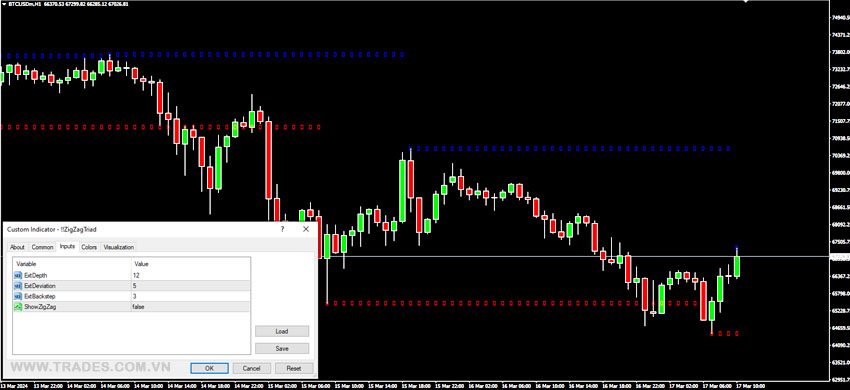The width and height of the screenshot is (850, 390).
Task: Click the help question mark icon
Action: pyautogui.click(x=282, y=229)
